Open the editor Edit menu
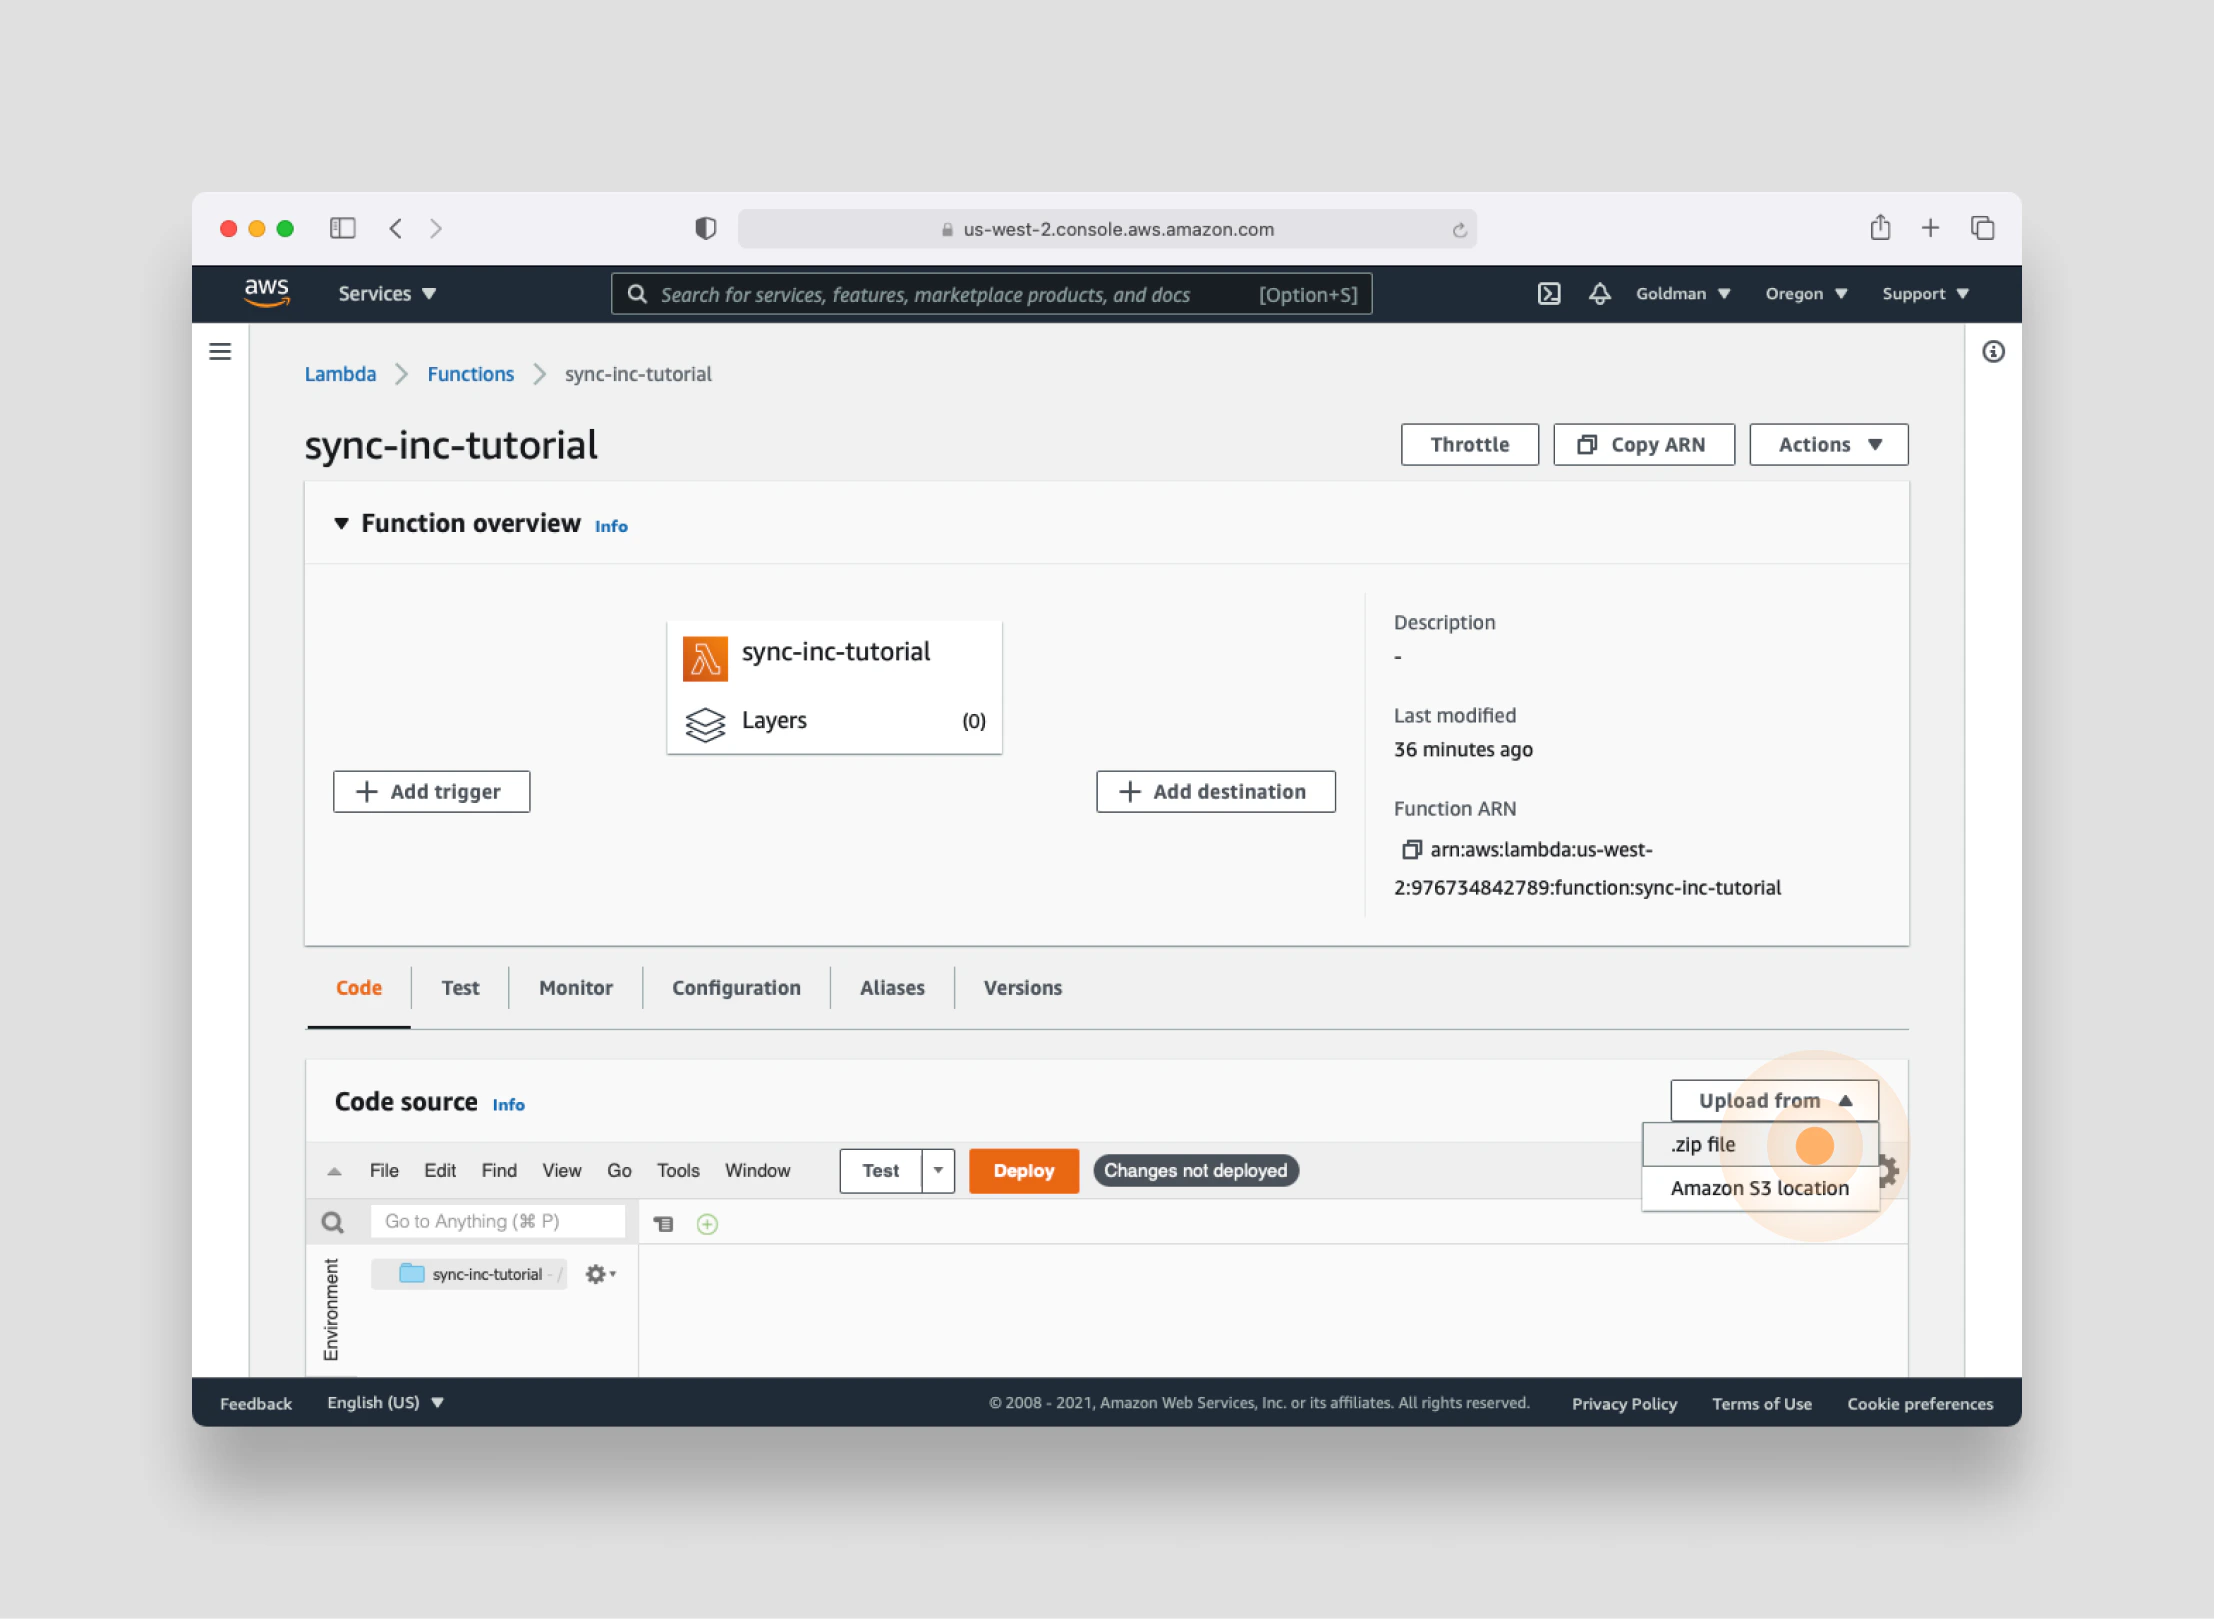 pos(440,1171)
